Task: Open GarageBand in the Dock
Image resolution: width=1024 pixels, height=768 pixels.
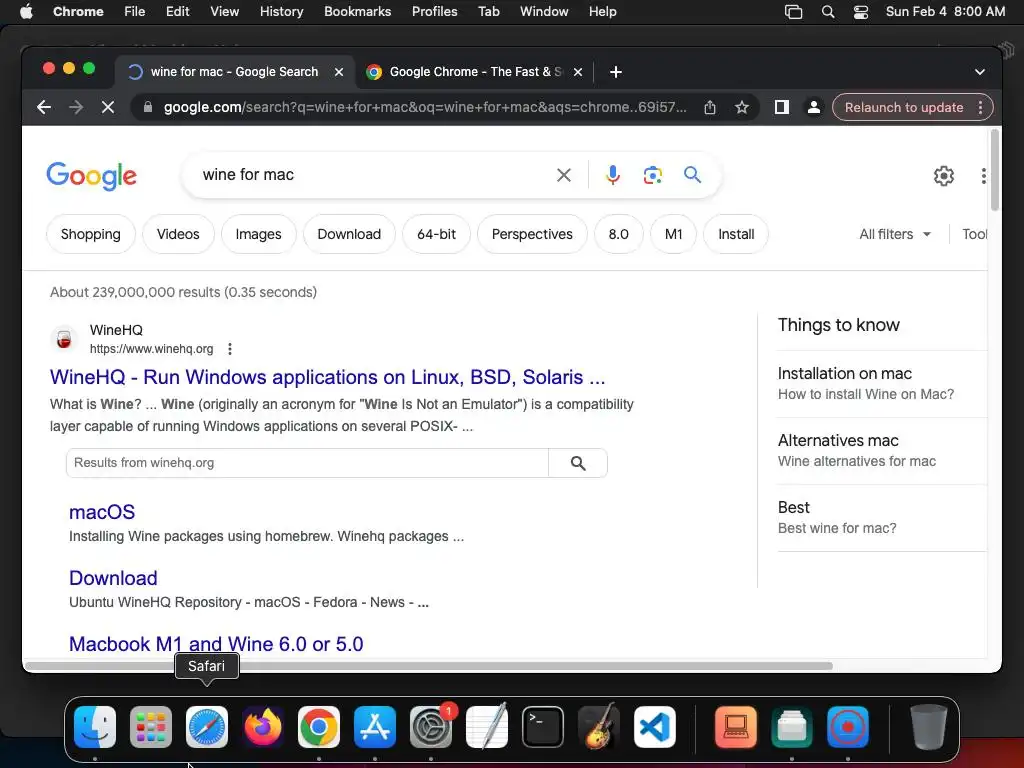Action: 598,727
